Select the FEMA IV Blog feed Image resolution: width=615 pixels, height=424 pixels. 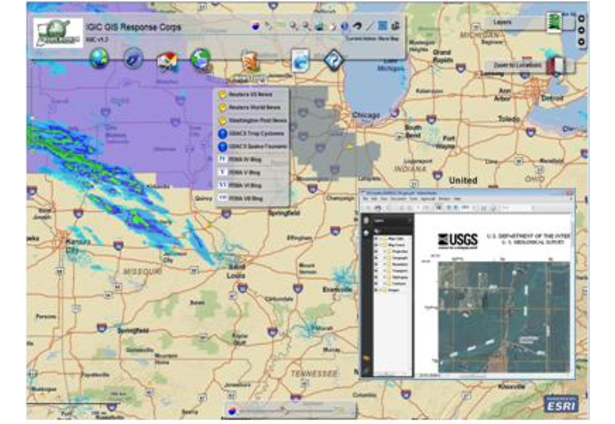click(x=252, y=159)
